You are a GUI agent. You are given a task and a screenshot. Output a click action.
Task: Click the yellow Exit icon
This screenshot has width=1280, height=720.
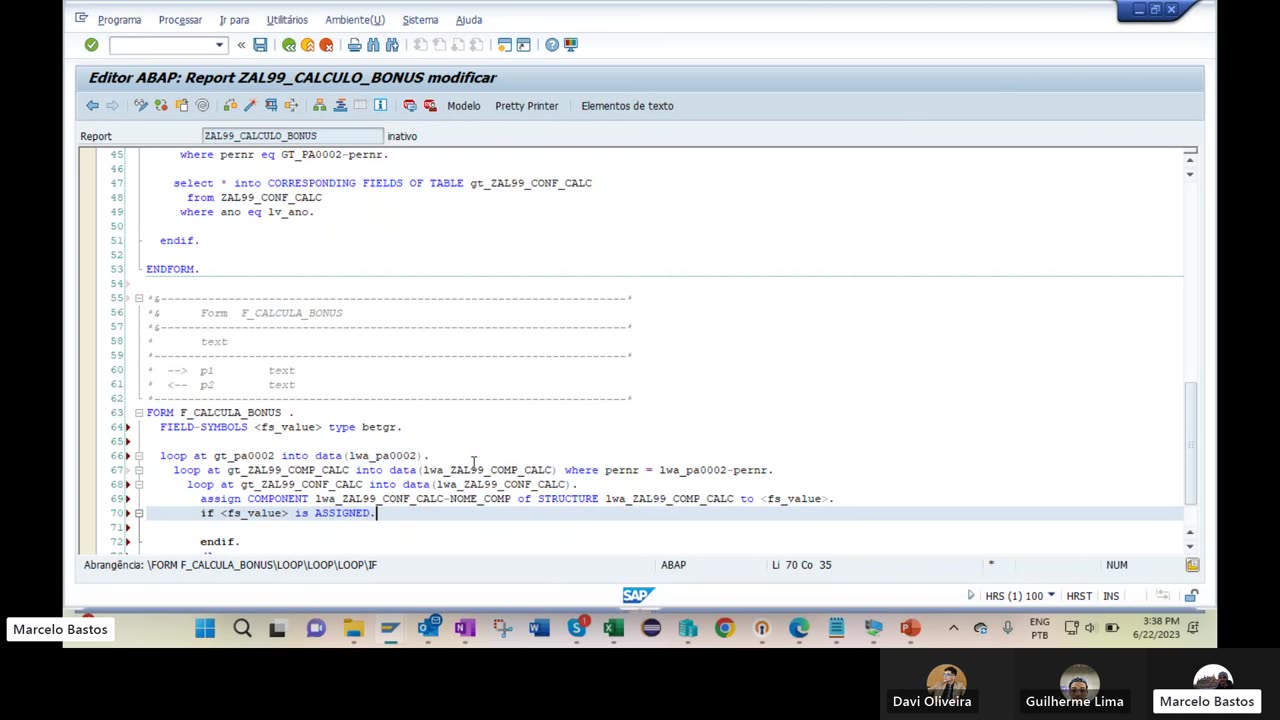click(x=307, y=45)
